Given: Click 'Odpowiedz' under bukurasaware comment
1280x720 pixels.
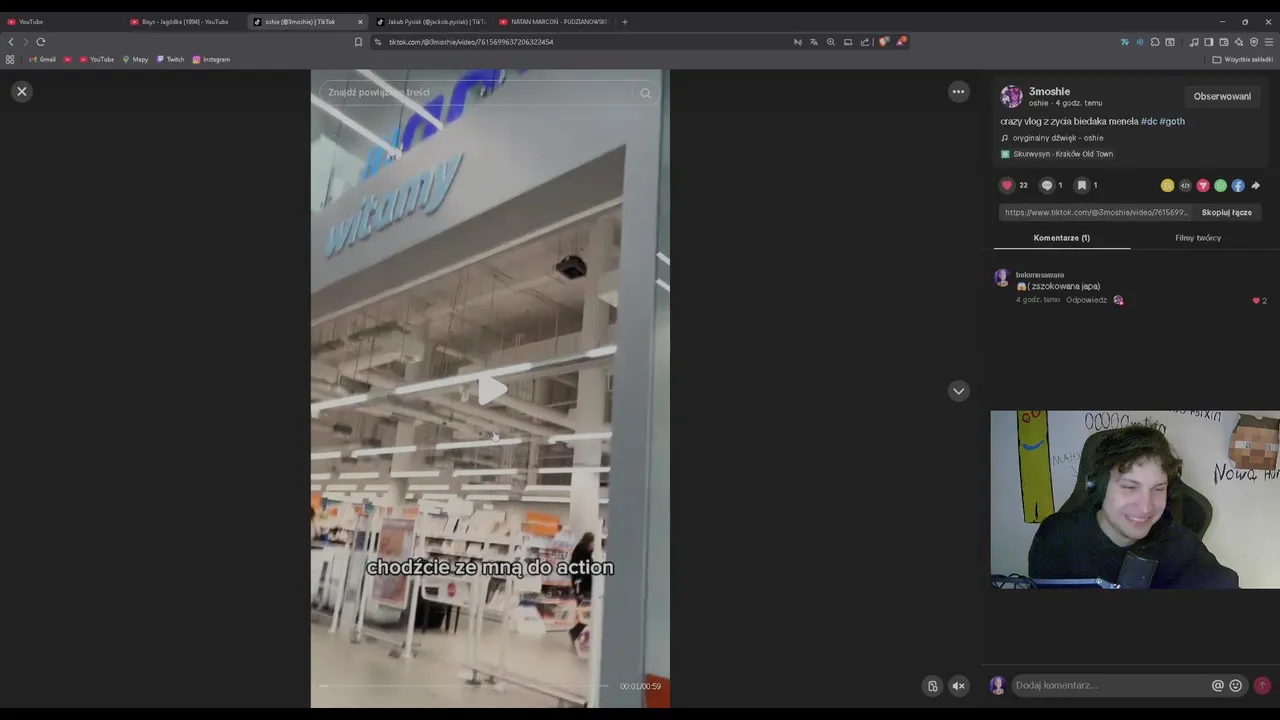Looking at the screenshot, I should 1086,300.
